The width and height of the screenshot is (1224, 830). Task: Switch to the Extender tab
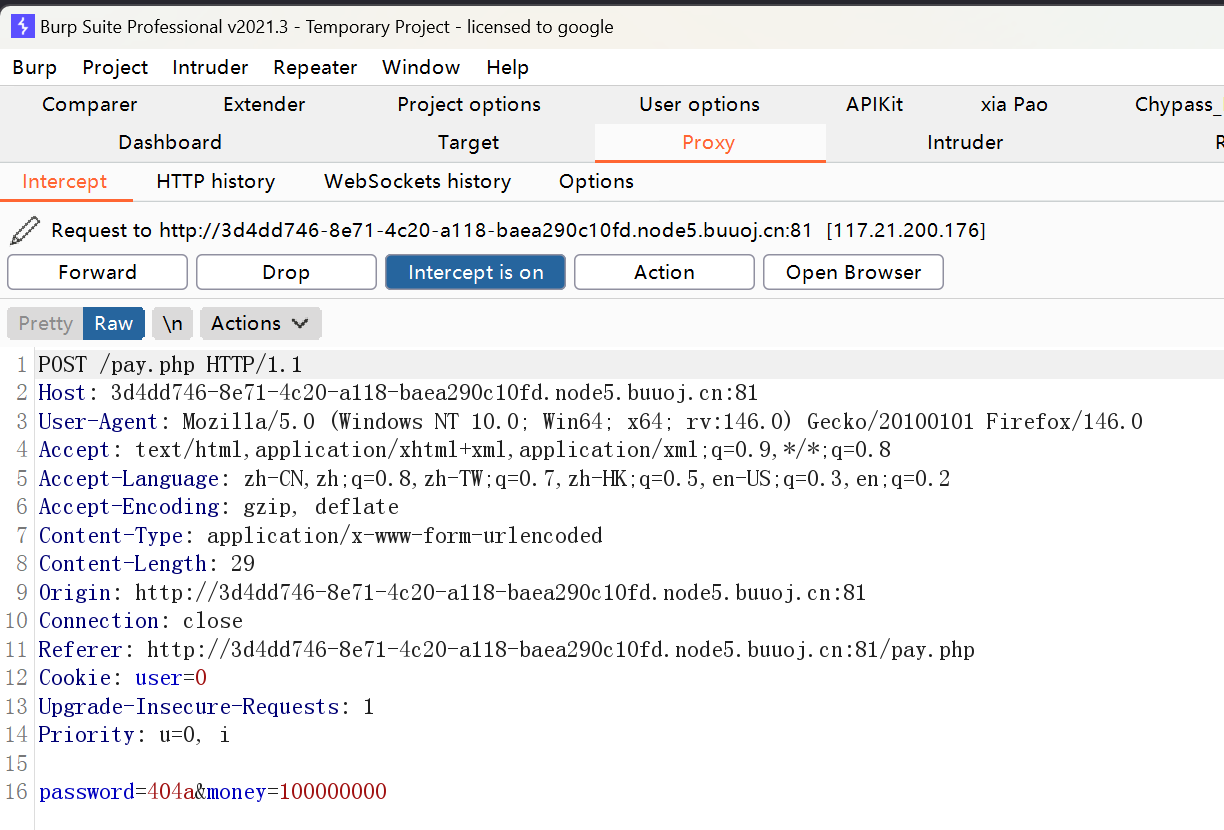(264, 104)
